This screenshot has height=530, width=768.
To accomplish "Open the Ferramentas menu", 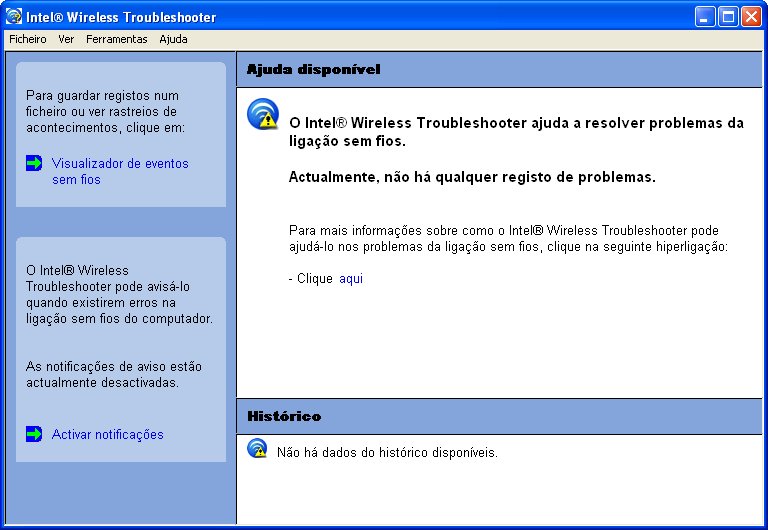I will (117, 39).
